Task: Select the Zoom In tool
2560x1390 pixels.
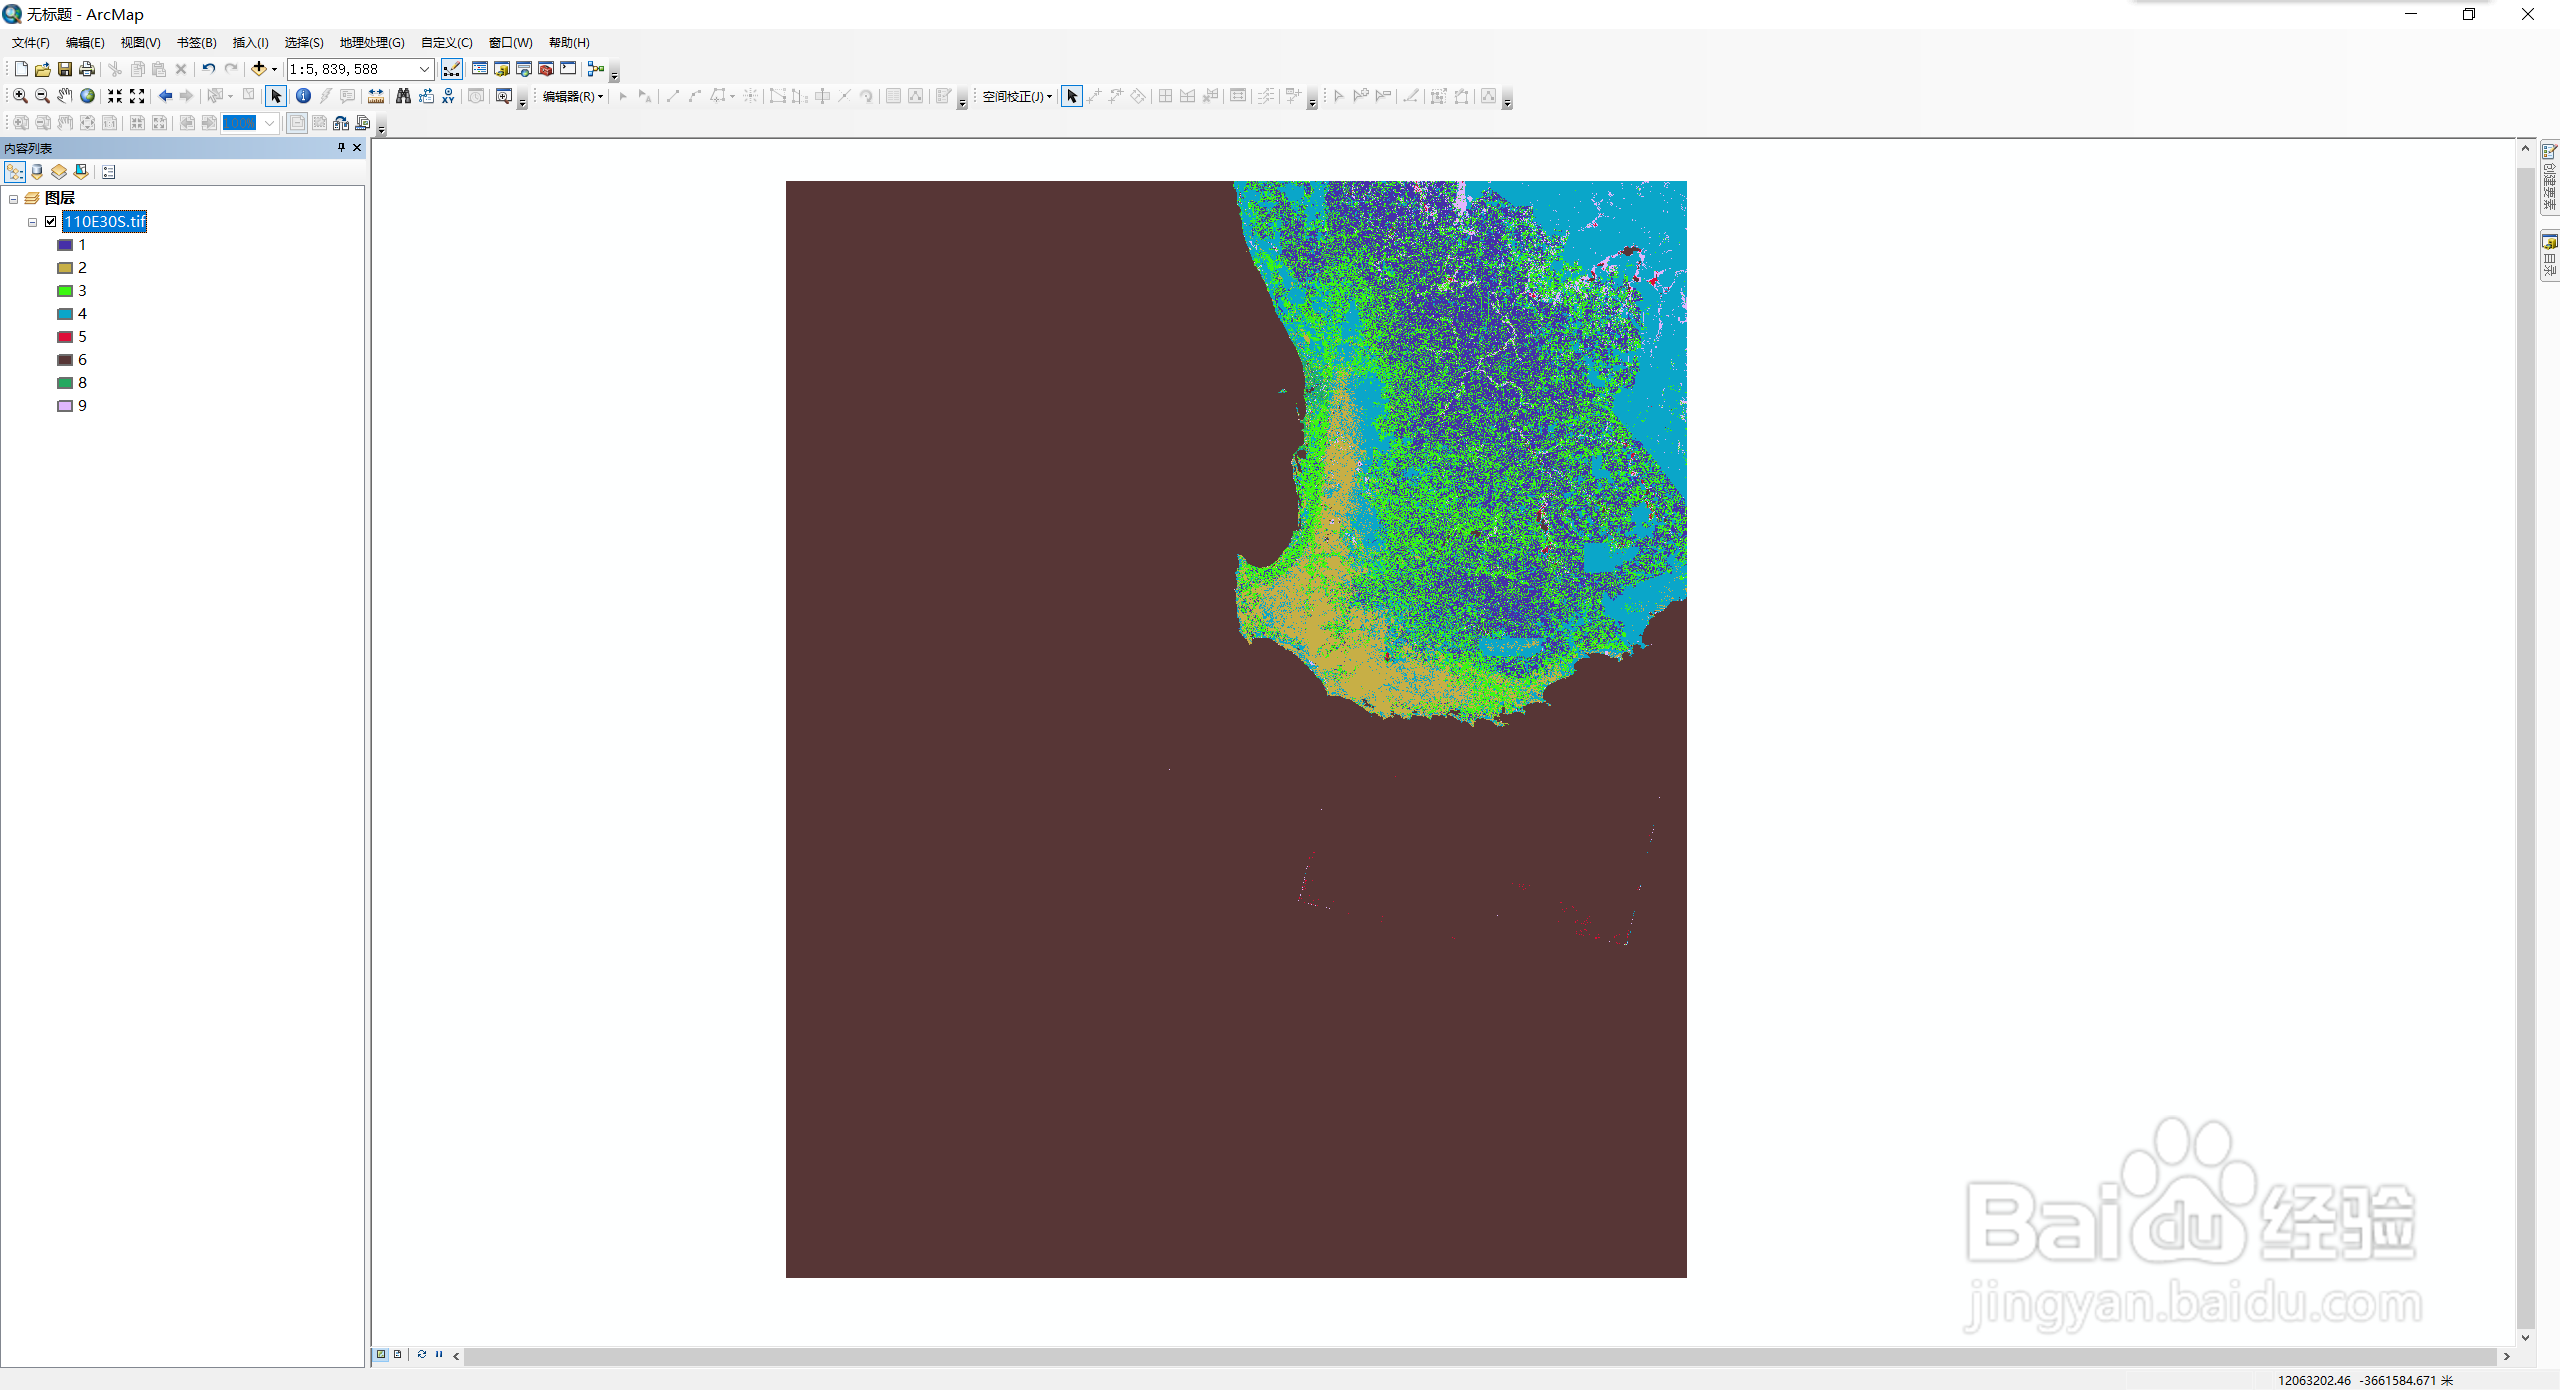Action: (20, 96)
